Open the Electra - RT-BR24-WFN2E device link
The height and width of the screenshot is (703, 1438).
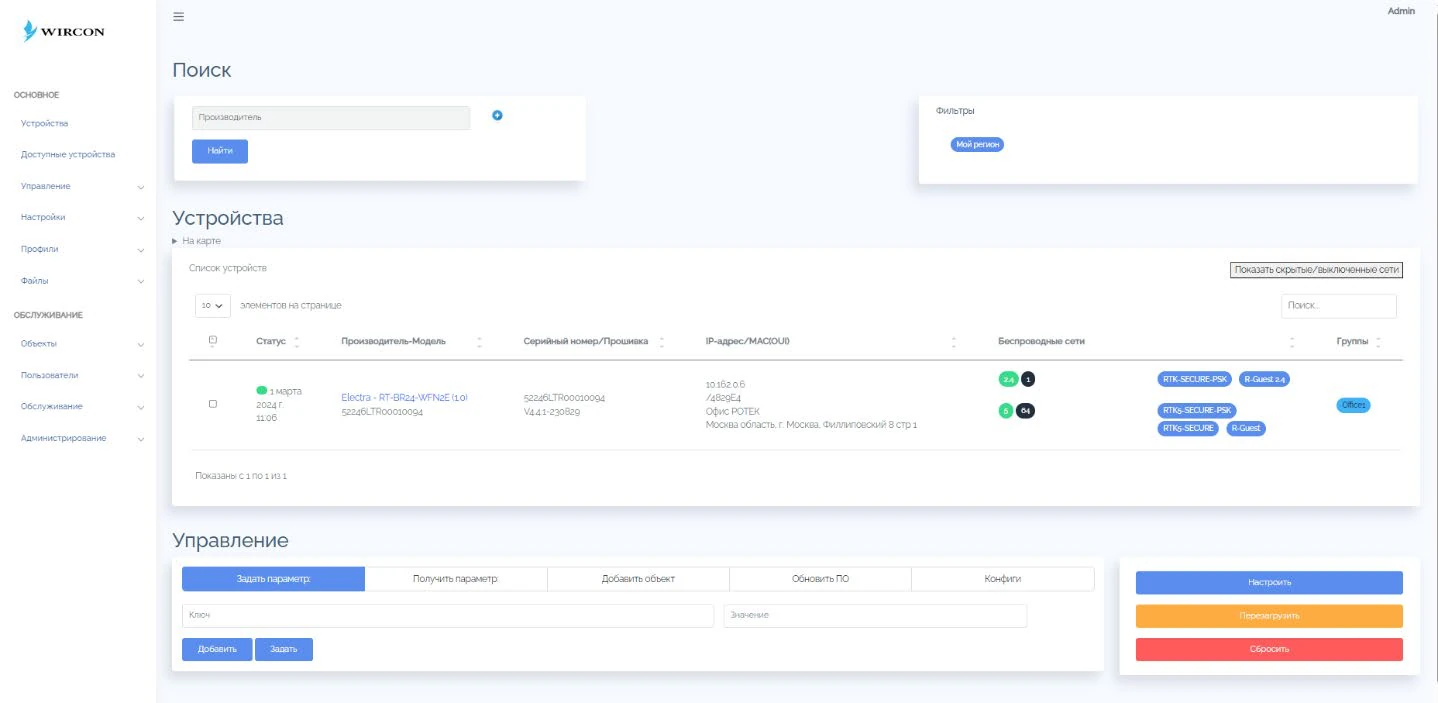coord(404,397)
